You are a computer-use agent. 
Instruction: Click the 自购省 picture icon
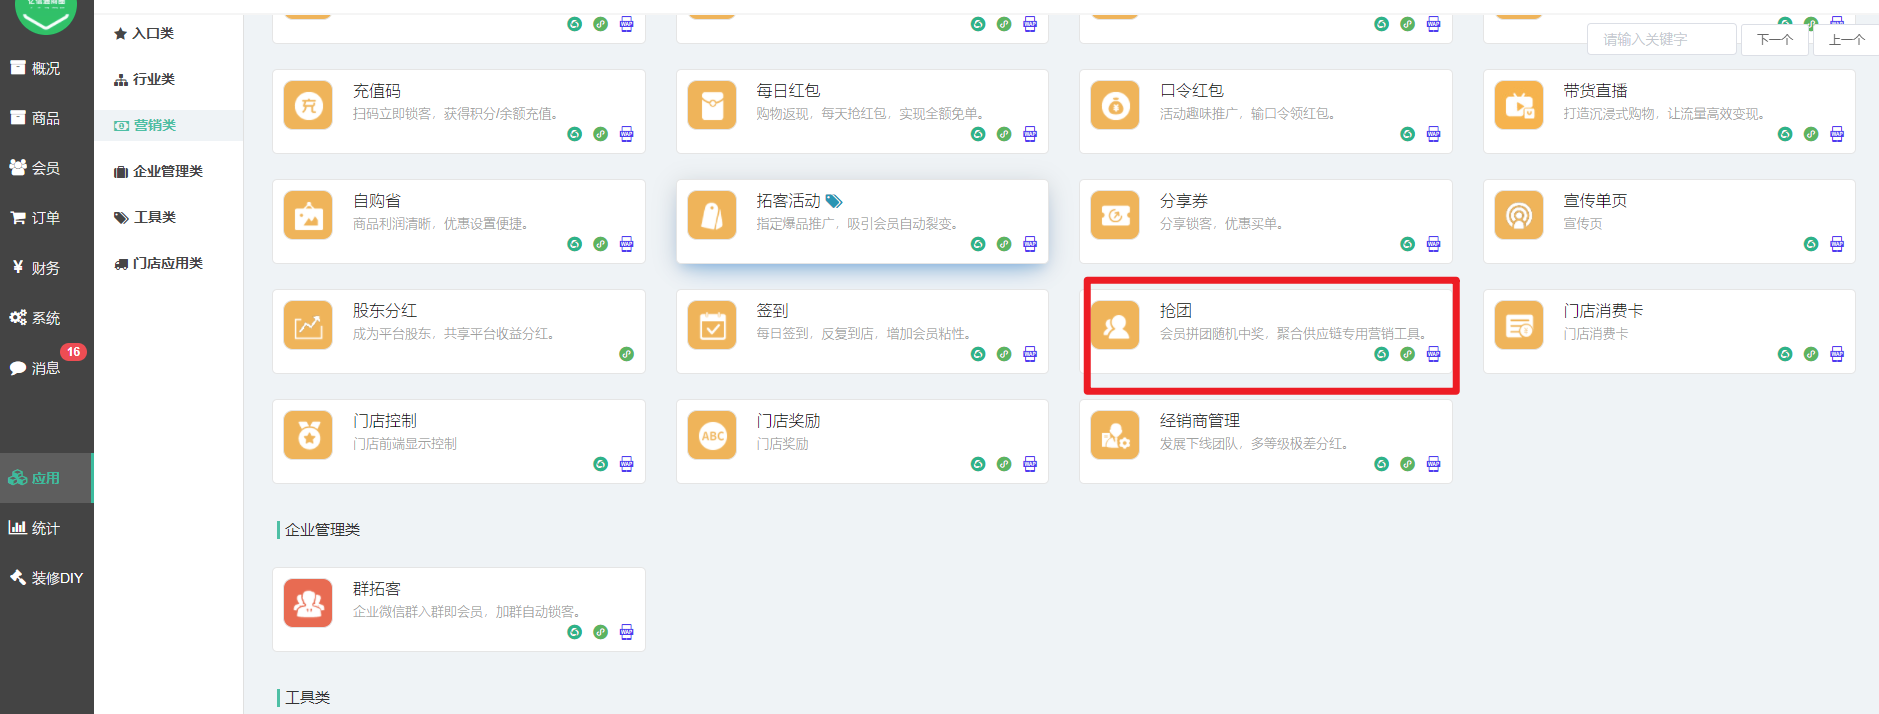tap(308, 215)
